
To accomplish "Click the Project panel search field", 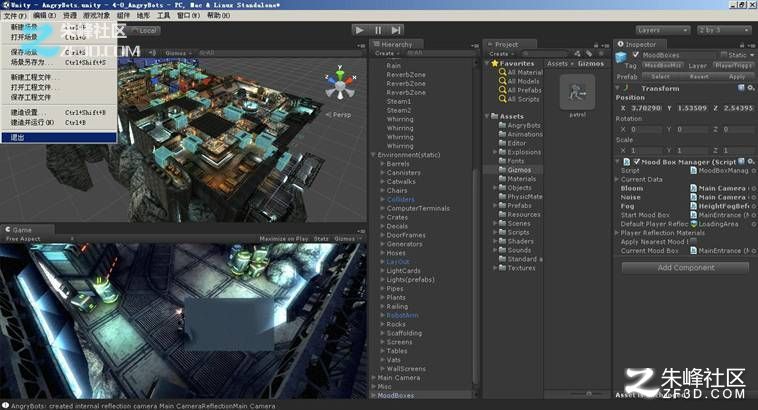I will click(545, 54).
